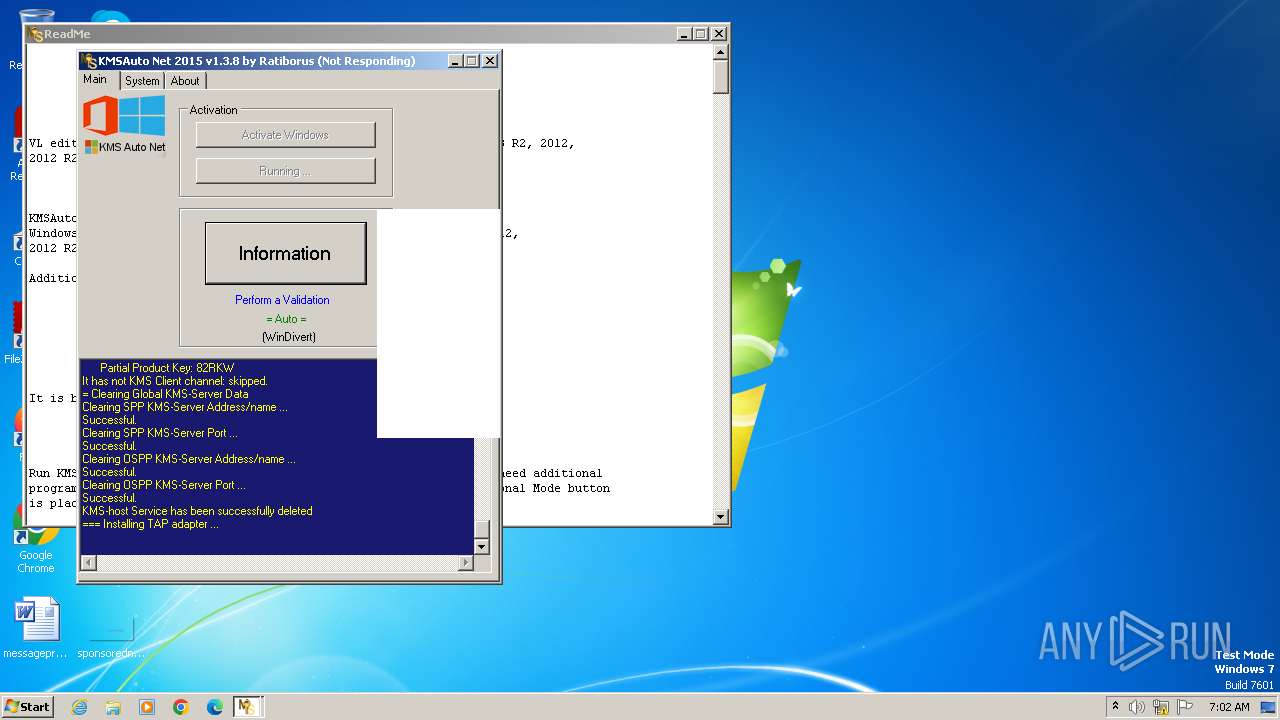Click the = Auto = mode label
This screenshot has height=720, width=1280.
pyautogui.click(x=286, y=319)
